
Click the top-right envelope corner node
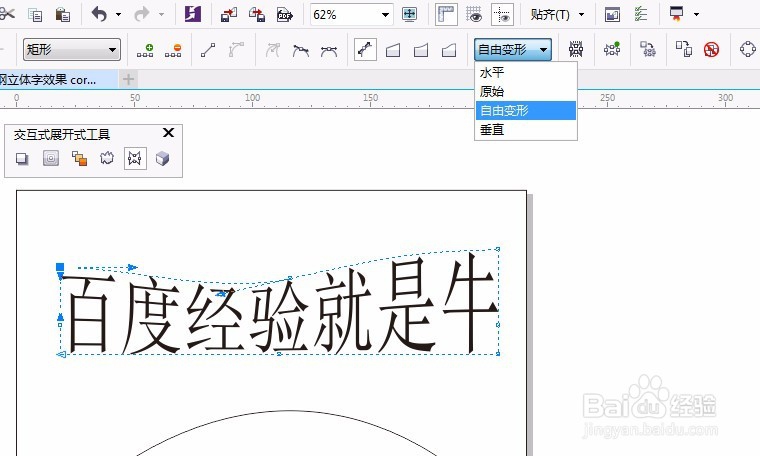(x=498, y=249)
